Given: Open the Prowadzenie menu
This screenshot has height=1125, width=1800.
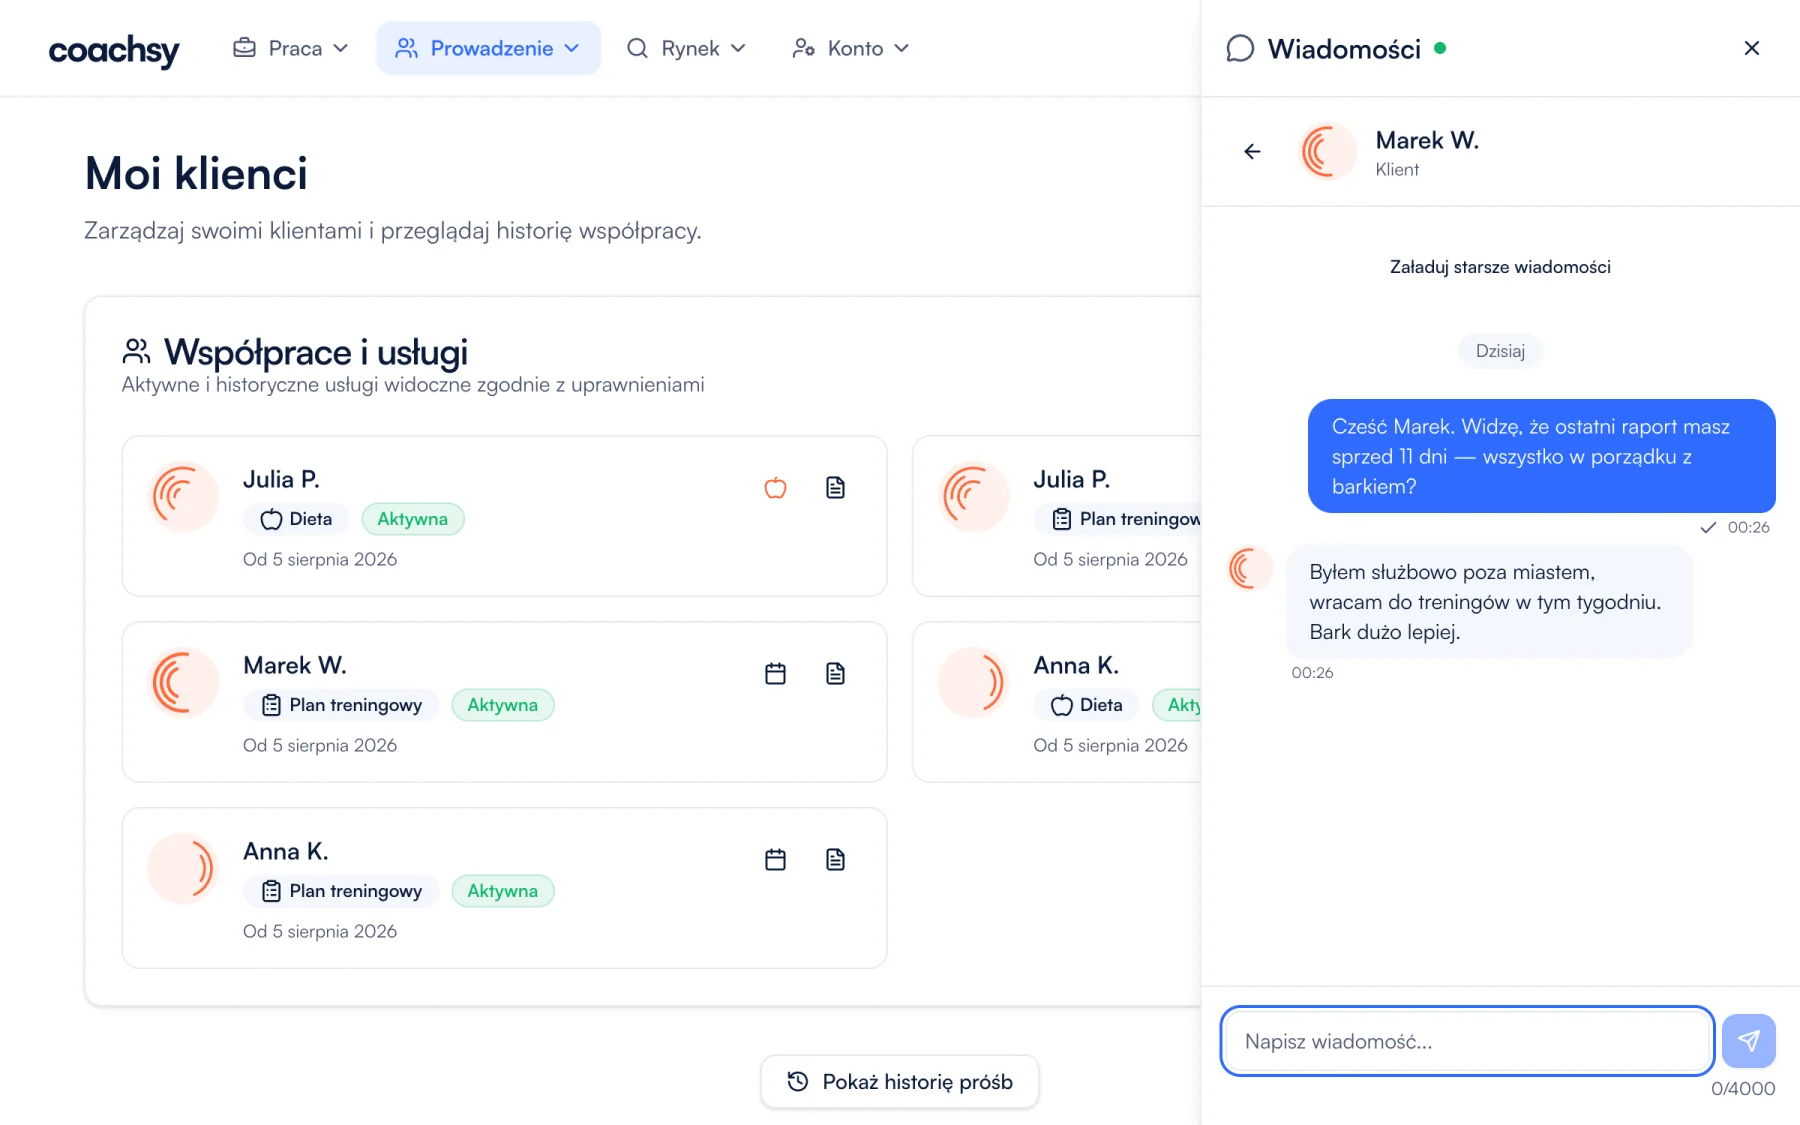Looking at the screenshot, I should coord(488,48).
